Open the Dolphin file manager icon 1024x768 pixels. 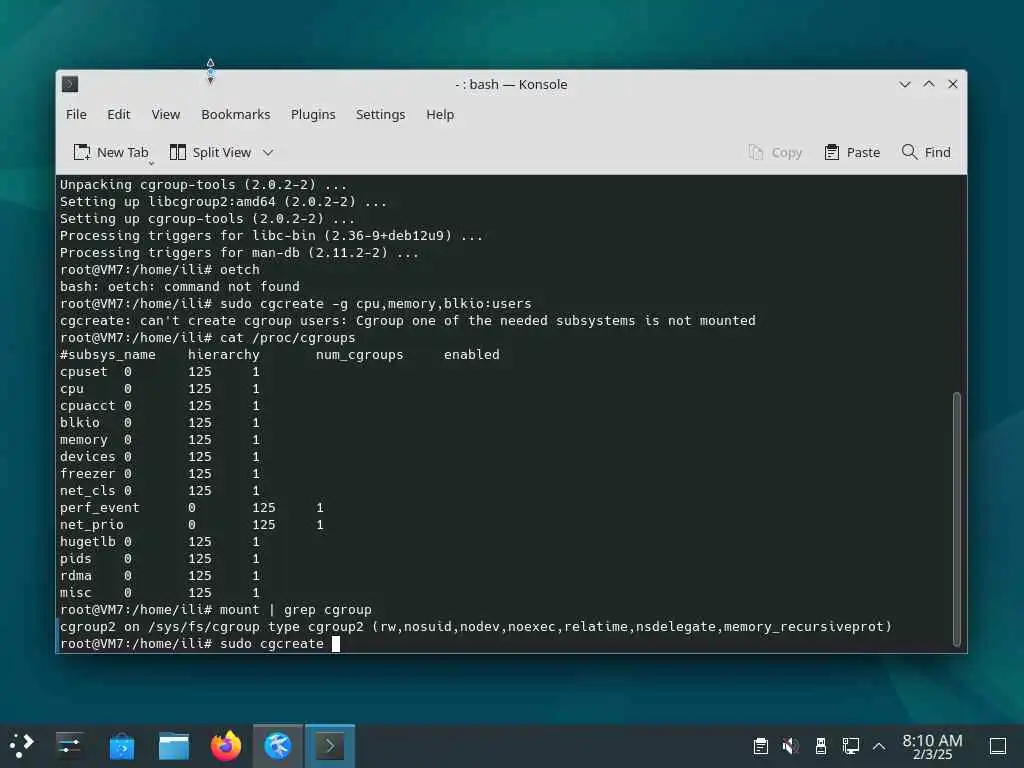click(174, 746)
